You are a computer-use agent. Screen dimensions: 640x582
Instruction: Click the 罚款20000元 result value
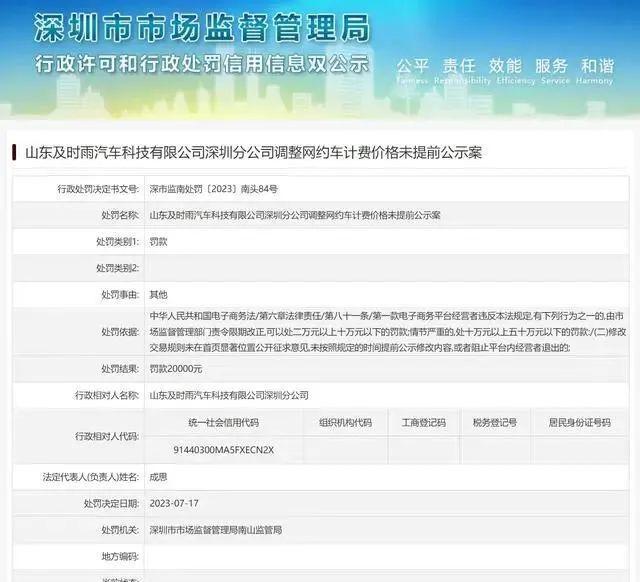tap(176, 369)
